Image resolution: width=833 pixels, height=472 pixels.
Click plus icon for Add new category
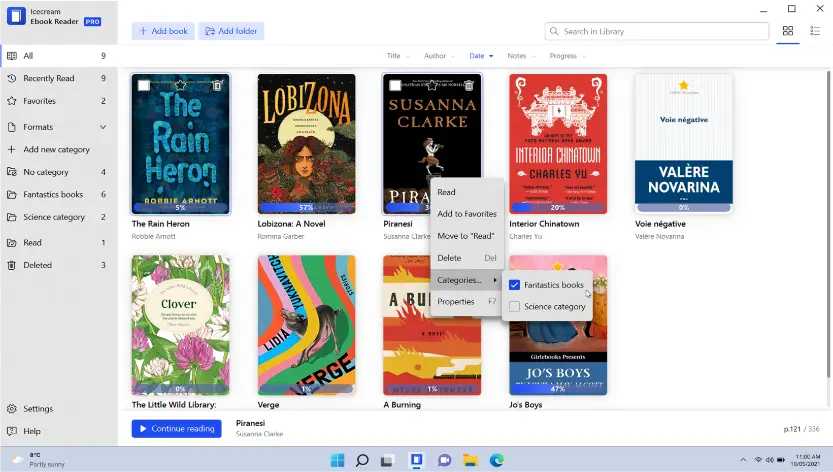tap(12, 149)
